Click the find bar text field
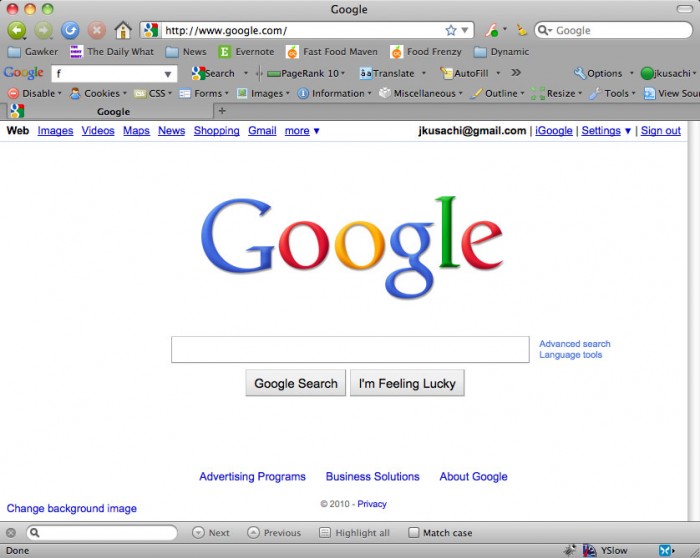 click(102, 533)
